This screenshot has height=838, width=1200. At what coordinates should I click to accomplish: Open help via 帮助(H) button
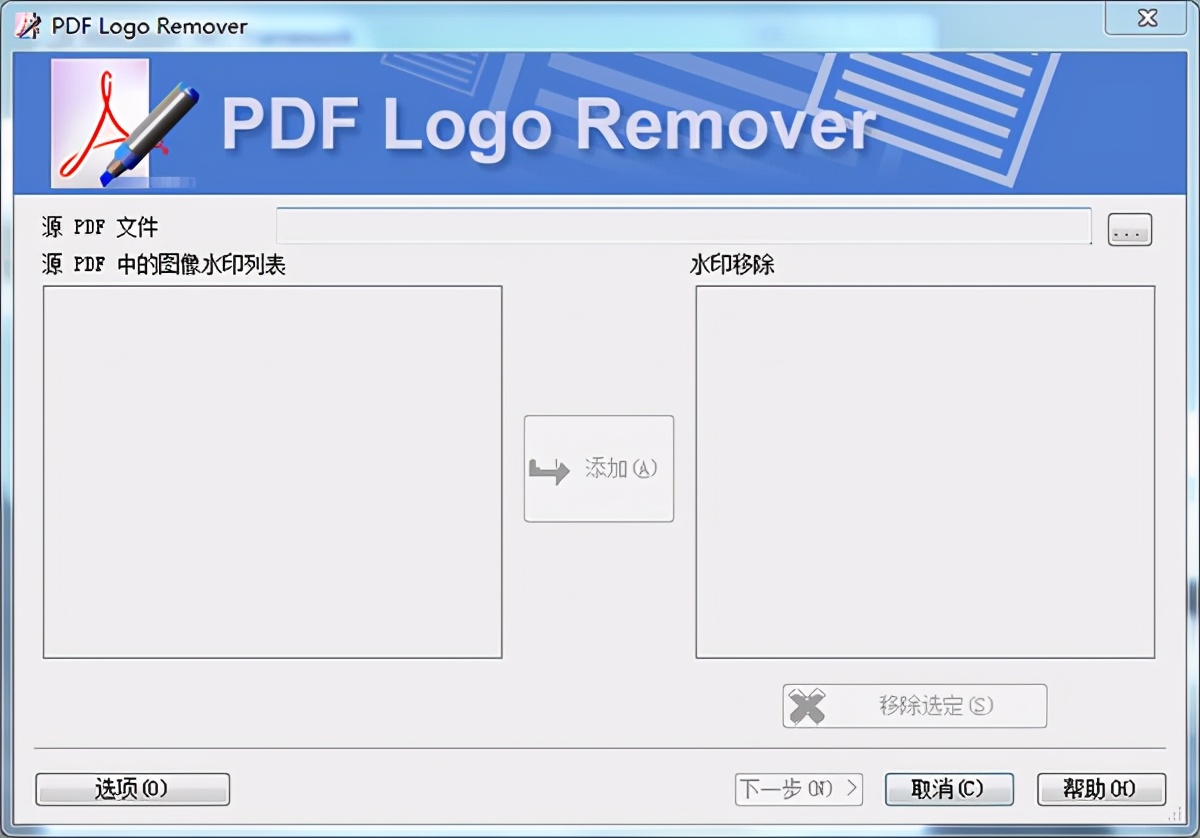point(1100,789)
